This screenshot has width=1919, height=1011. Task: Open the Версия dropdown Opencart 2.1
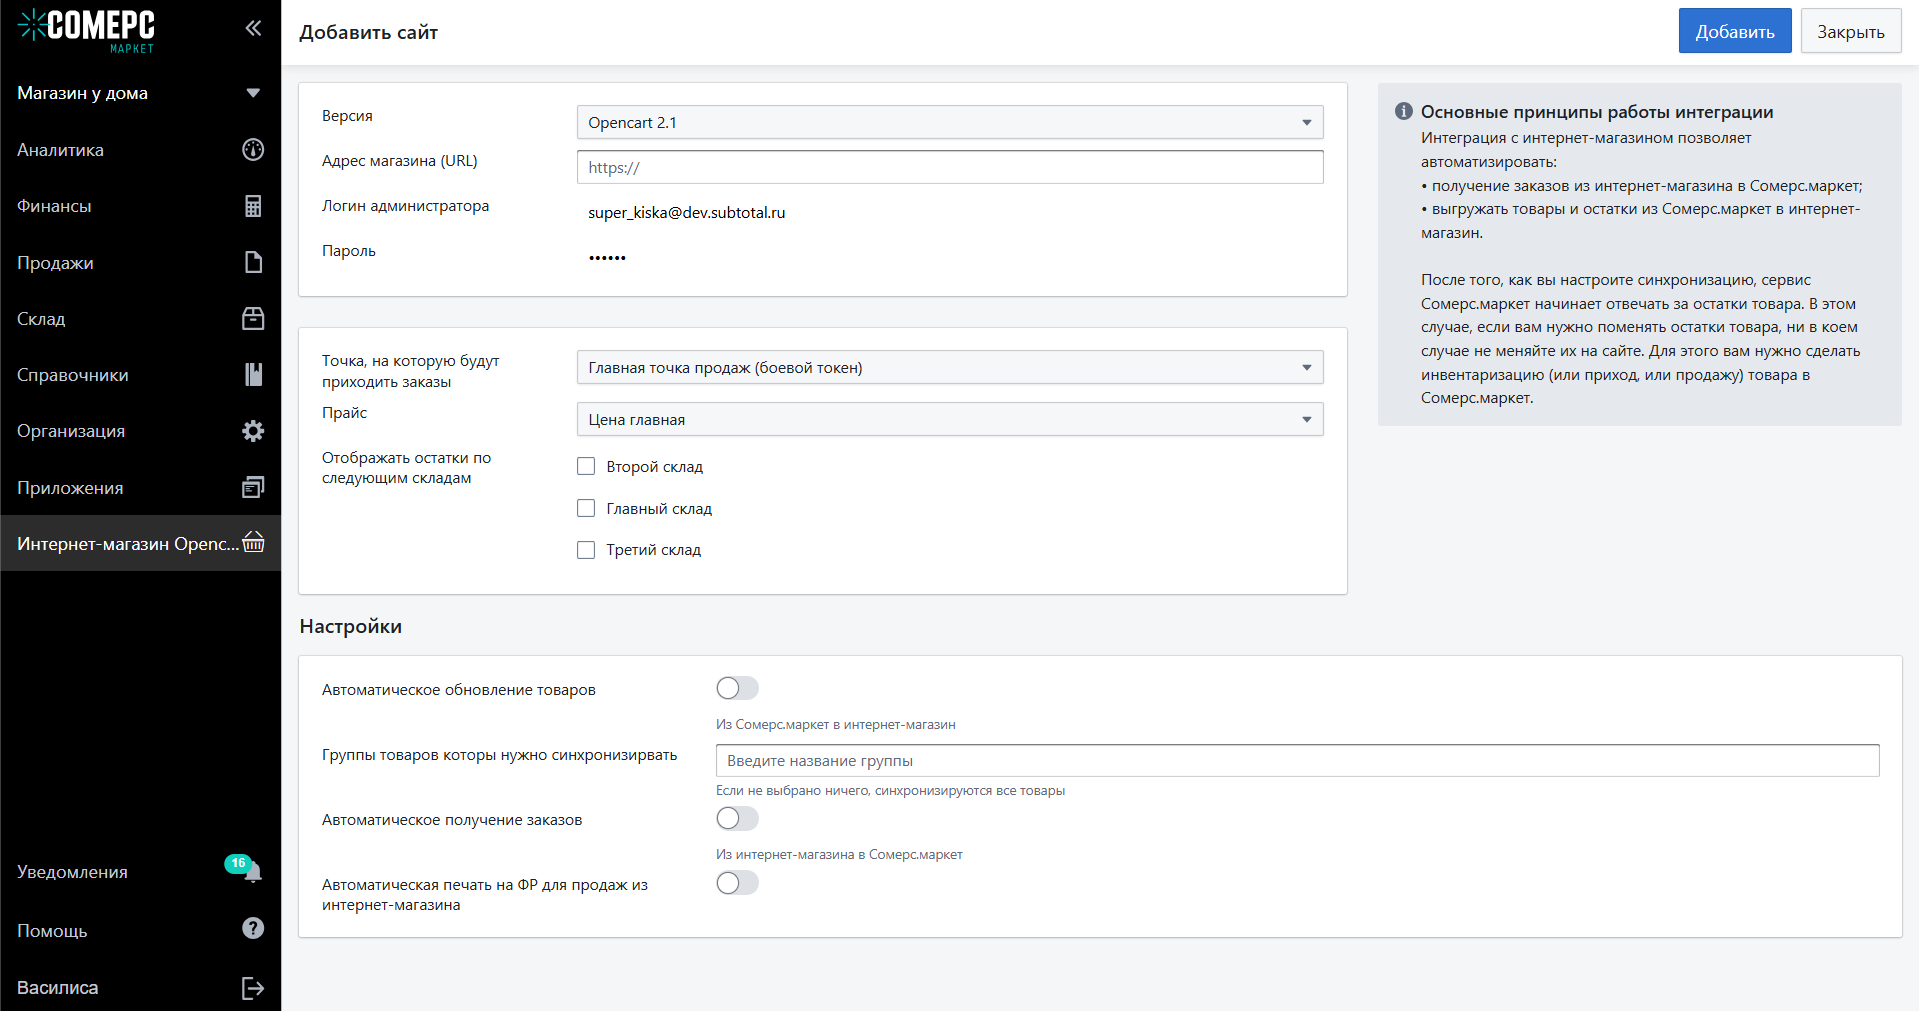point(950,122)
